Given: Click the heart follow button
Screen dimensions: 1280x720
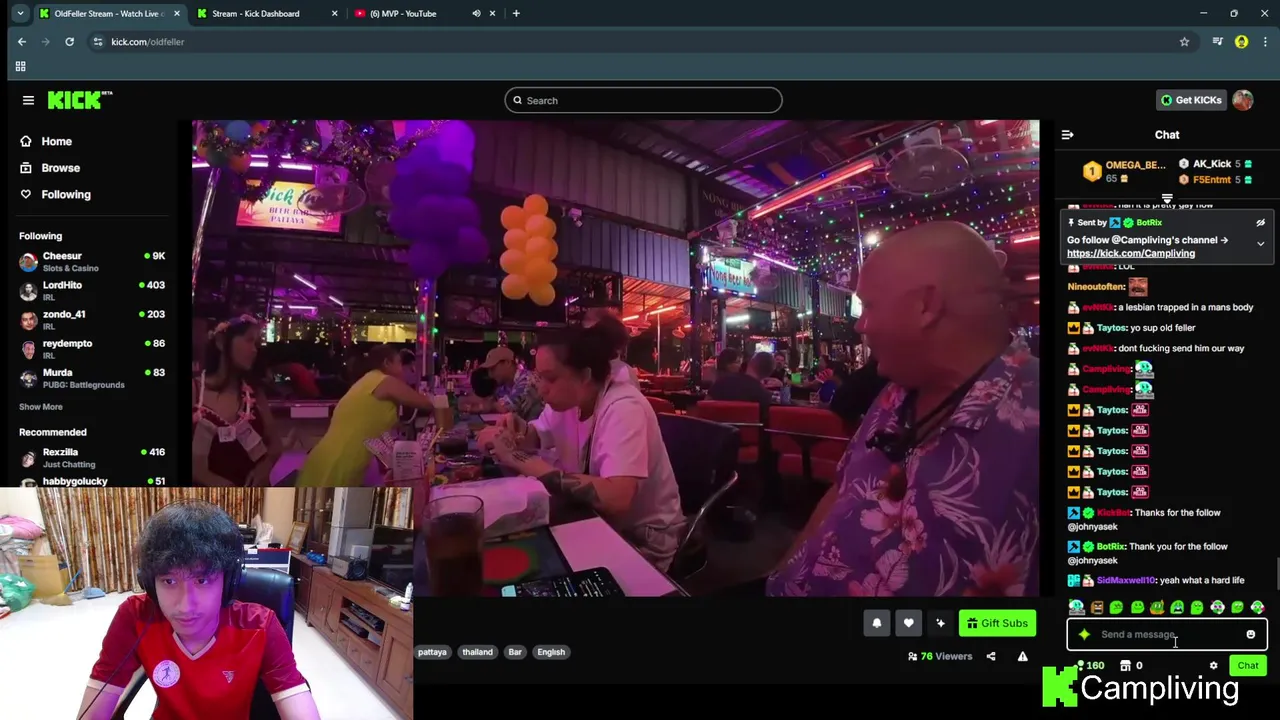Looking at the screenshot, I should tap(908, 623).
